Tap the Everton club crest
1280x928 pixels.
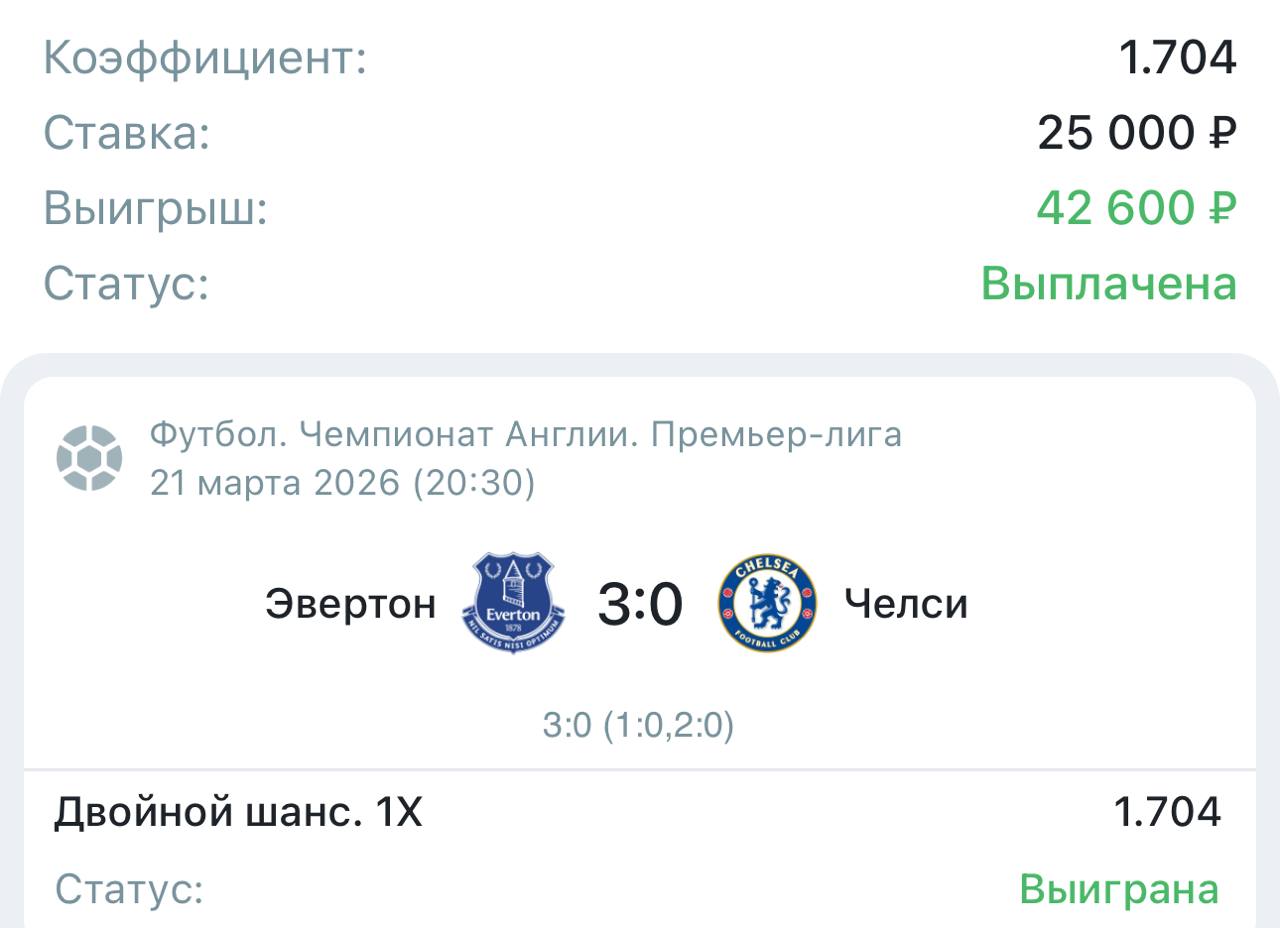514,603
